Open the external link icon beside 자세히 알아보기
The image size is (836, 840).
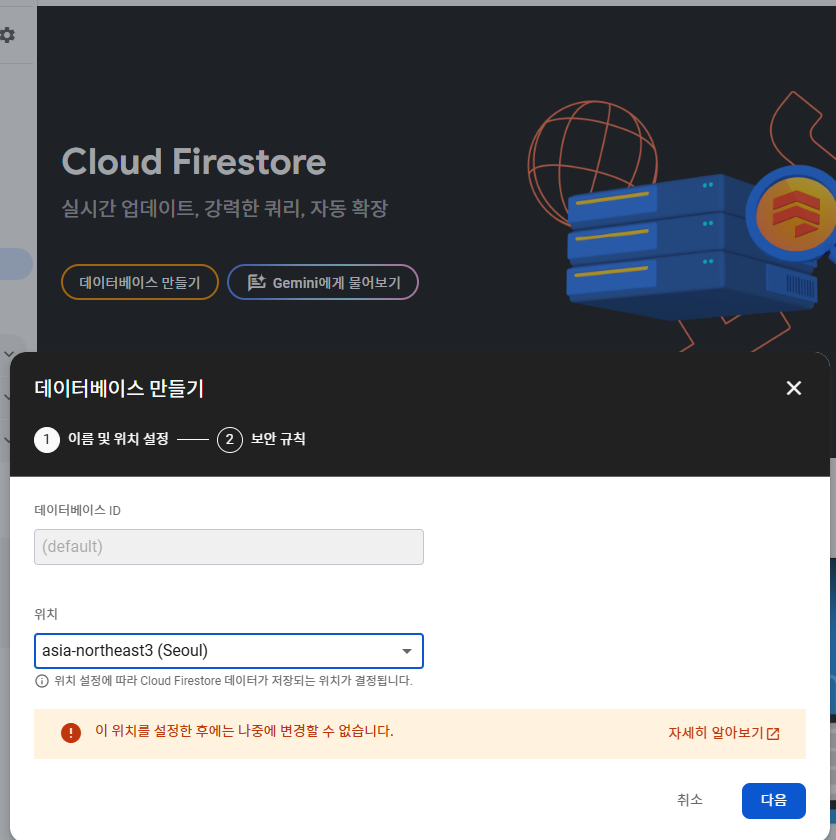[x=773, y=733]
